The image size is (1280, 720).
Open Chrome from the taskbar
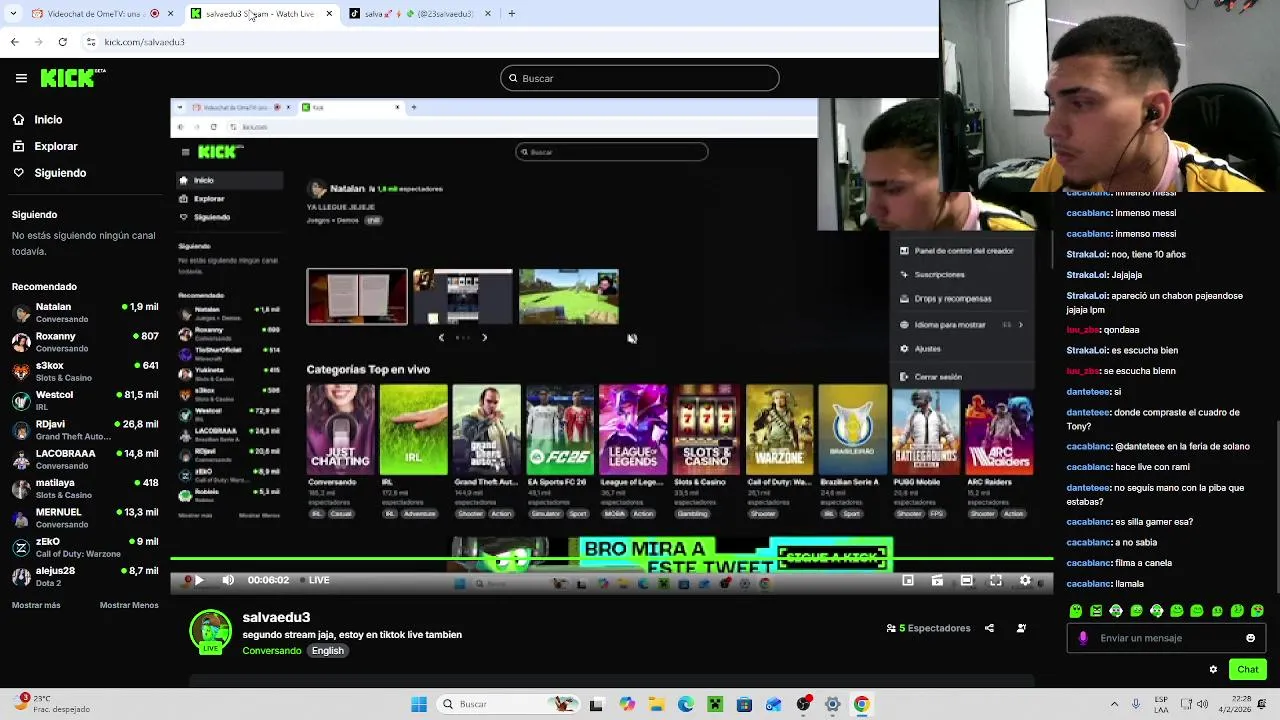pyautogui.click(x=861, y=704)
